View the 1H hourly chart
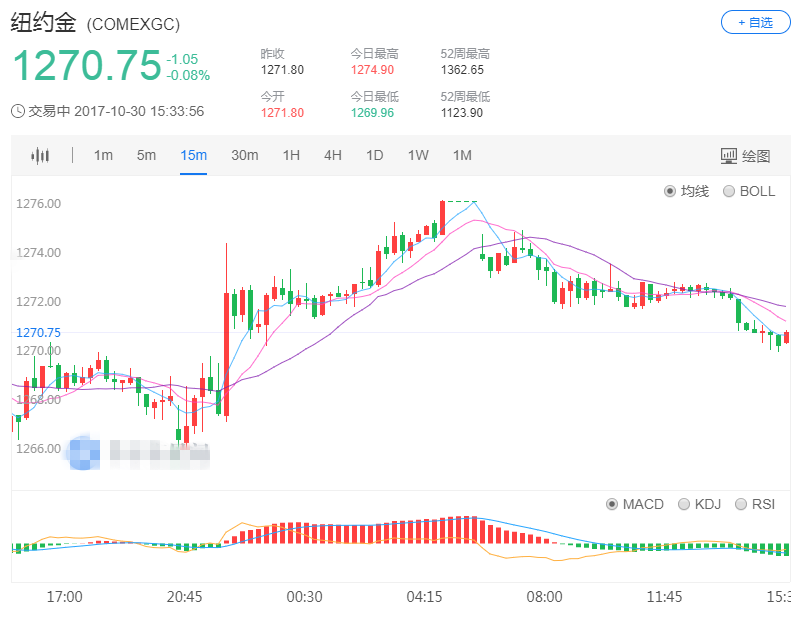Viewport: 801px width, 625px height. point(290,155)
